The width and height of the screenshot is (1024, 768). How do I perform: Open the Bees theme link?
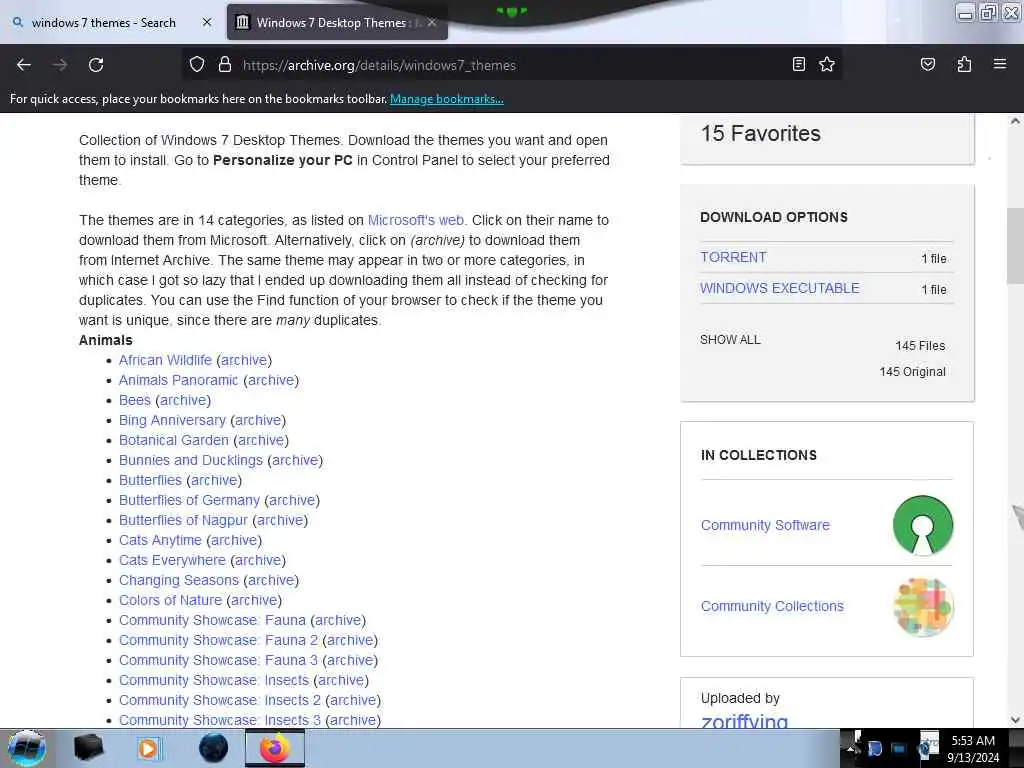click(x=135, y=400)
